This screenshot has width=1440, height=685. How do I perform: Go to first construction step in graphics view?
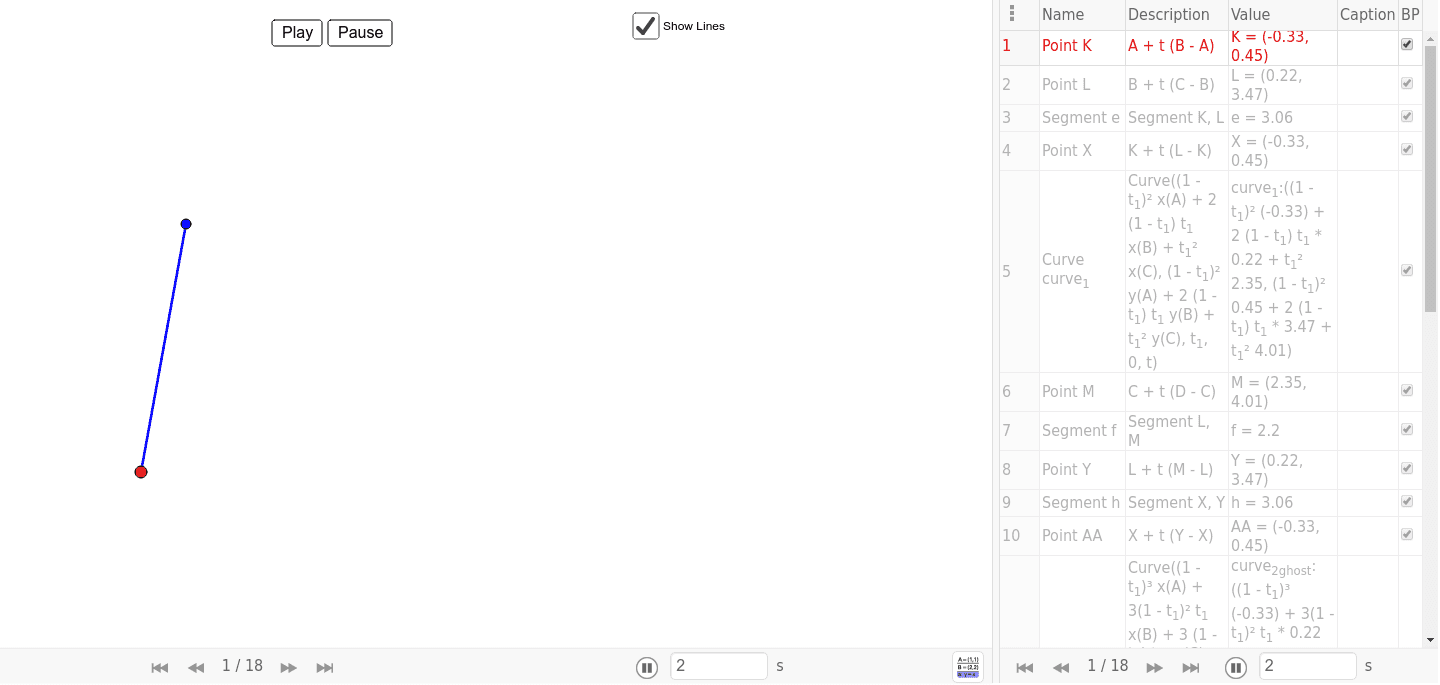click(159, 668)
